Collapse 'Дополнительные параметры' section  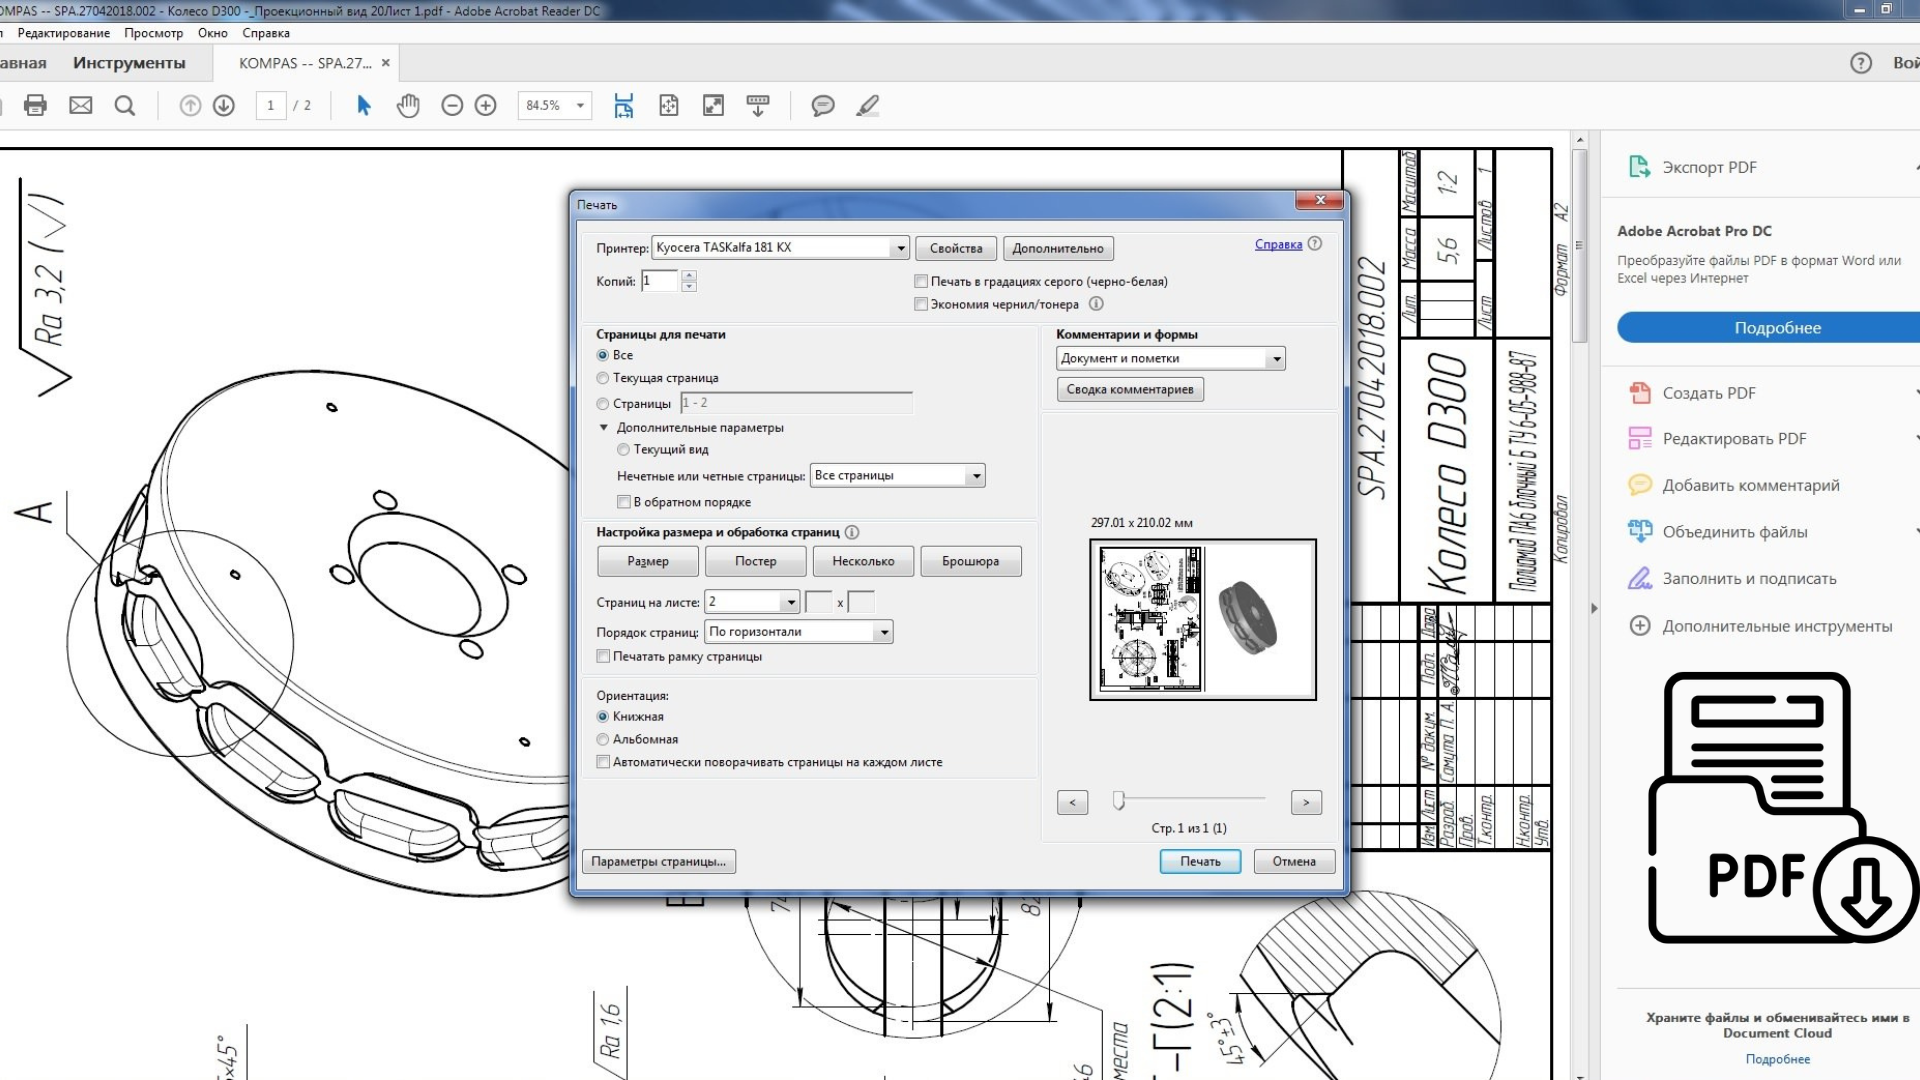point(604,428)
